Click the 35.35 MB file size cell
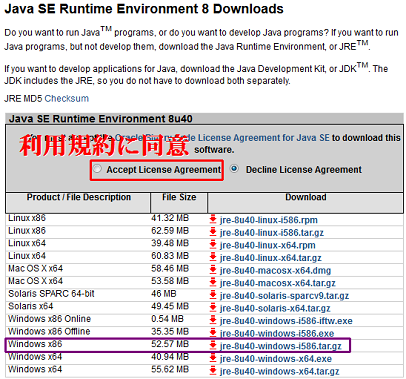Screen dimensions: 406x379 [x=170, y=332]
